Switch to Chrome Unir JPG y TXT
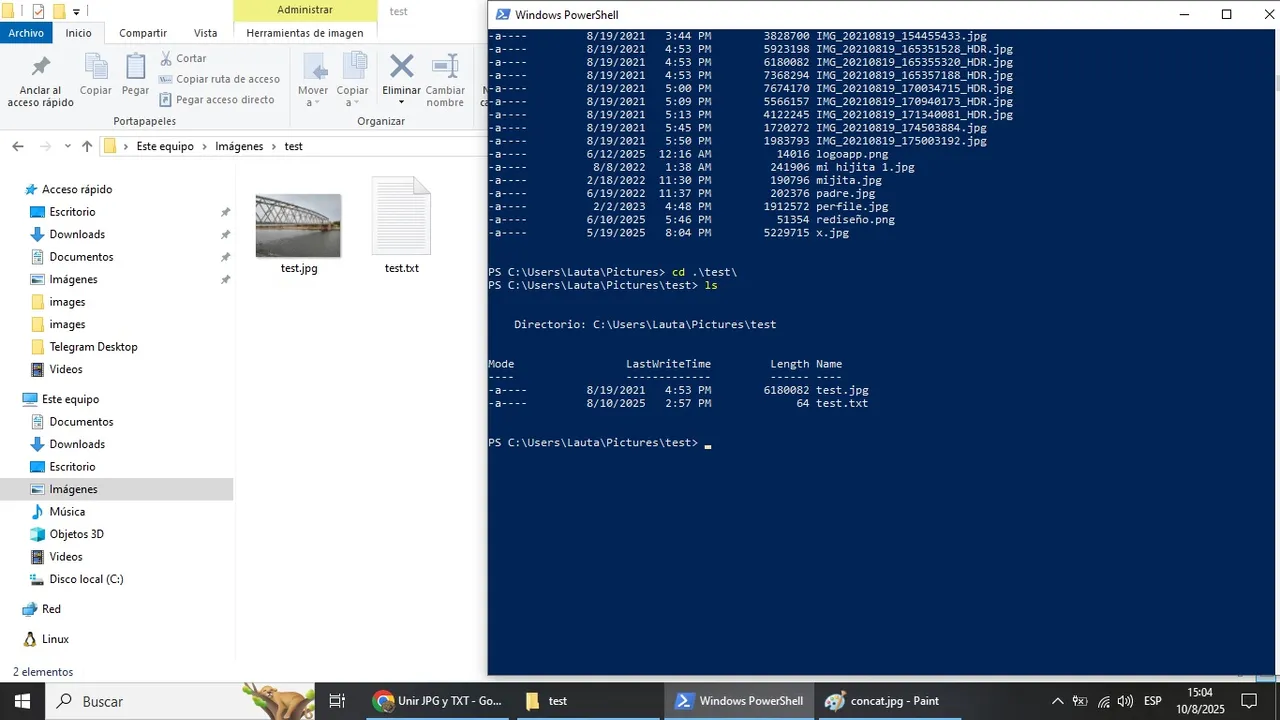 point(437,701)
